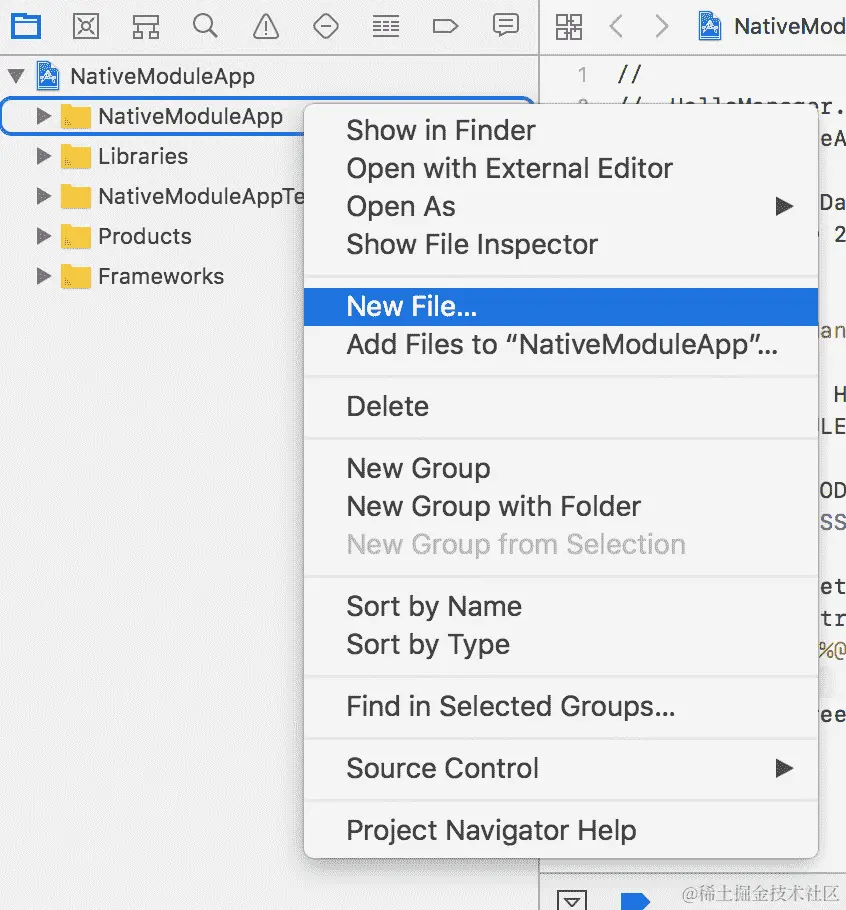Go forward with the right chevron

coord(661,26)
